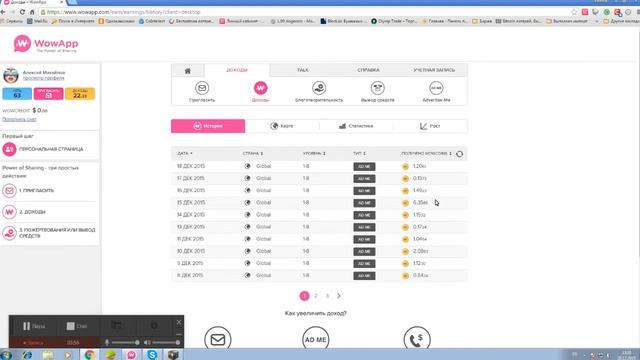Open Chrome from the taskbar
Image resolution: width=640 pixels, height=360 pixels.
pos(89,355)
